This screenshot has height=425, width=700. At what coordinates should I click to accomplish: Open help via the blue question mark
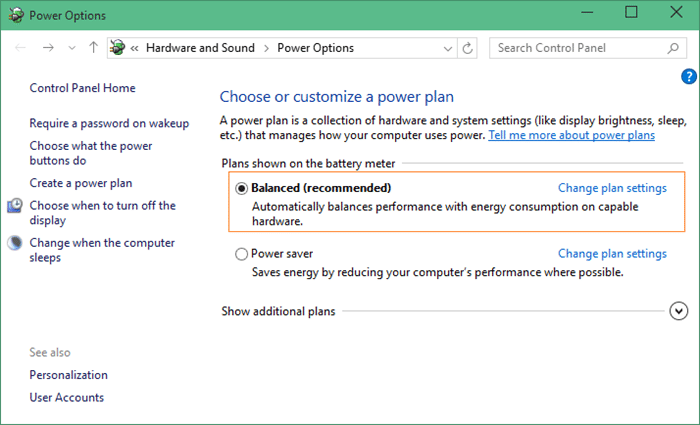(689, 76)
